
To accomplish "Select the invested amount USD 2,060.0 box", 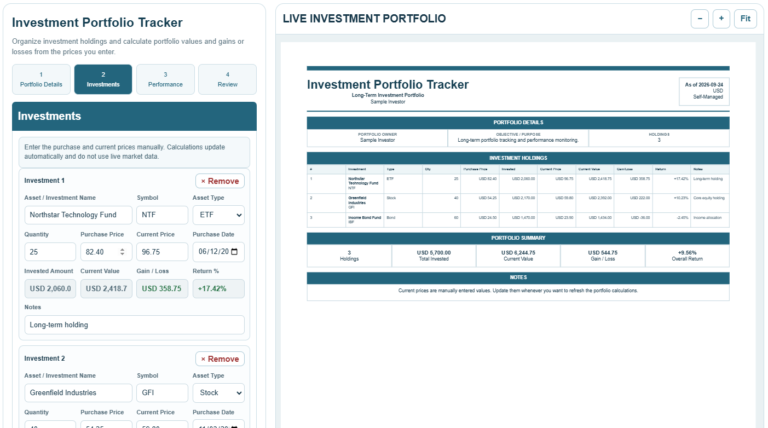I will tap(50, 288).
